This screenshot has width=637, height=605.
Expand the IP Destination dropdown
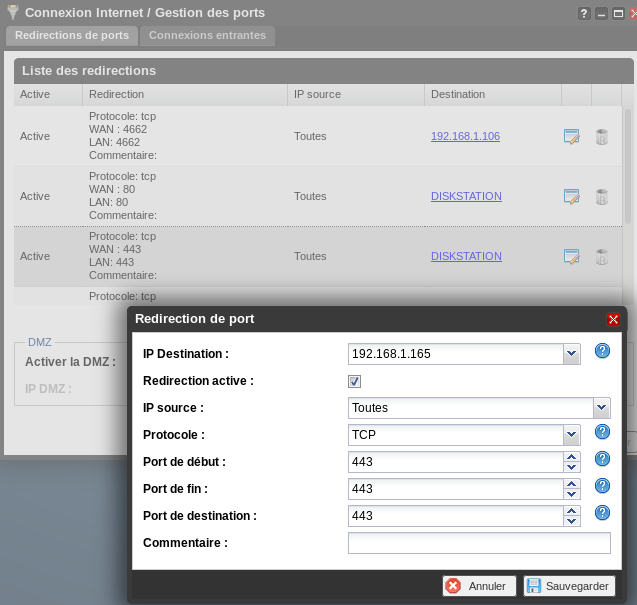[x=571, y=354]
